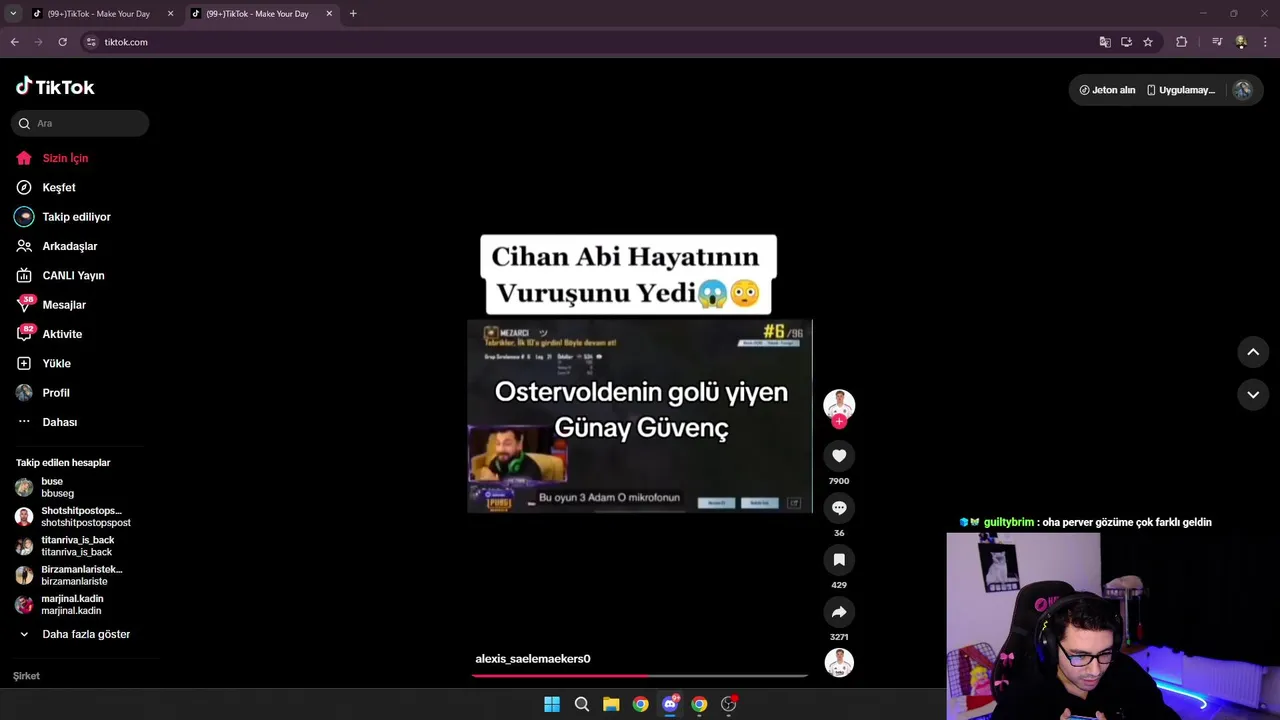The image size is (1280, 720).
Task: Open Discord from taskbar
Action: [670, 704]
